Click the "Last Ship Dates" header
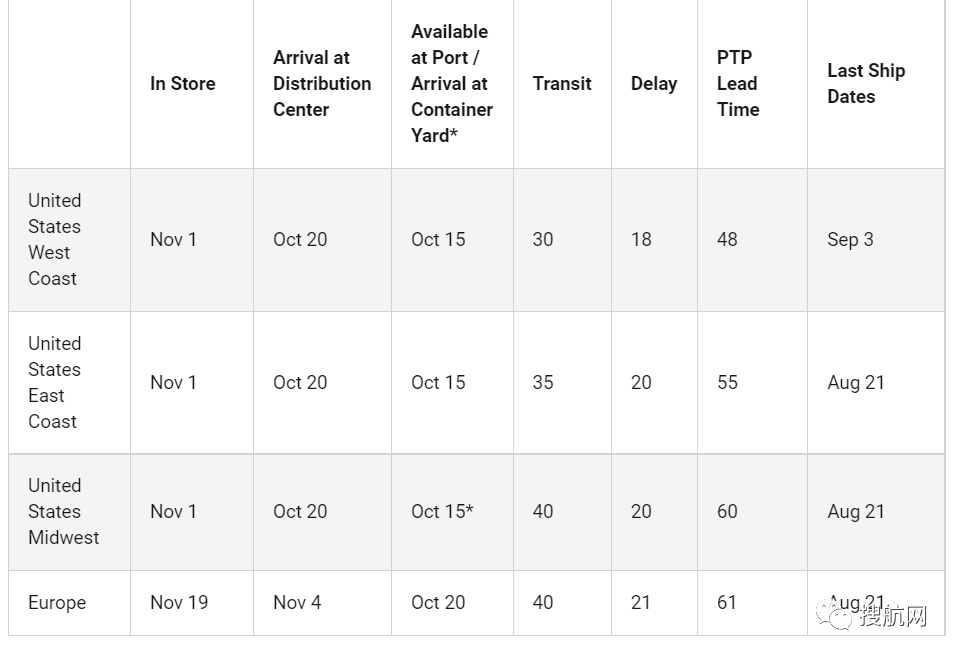958x657 pixels. point(866,84)
